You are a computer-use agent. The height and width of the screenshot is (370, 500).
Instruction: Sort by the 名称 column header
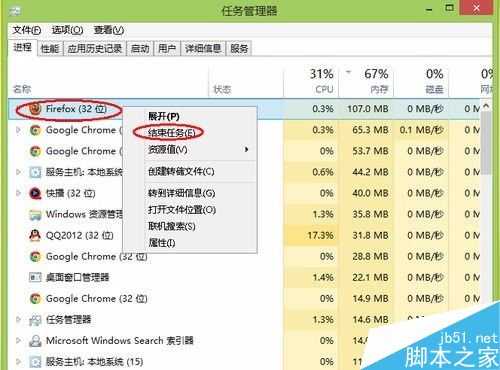[109, 82]
